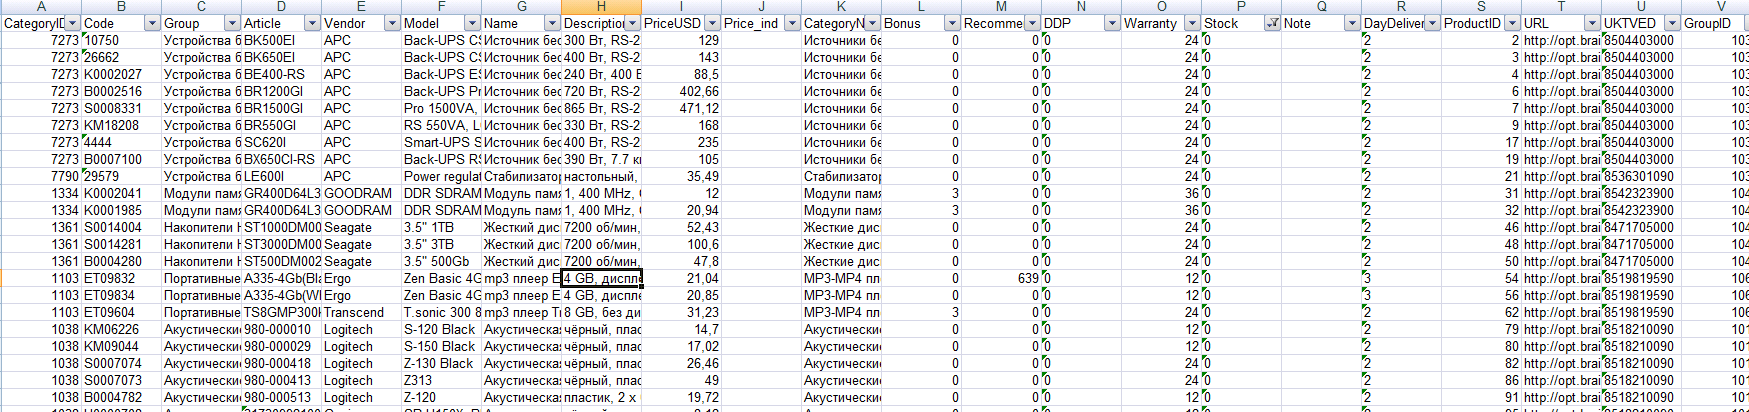Select CategoryID 7790 cell
Viewport: 1749px width, 412px height.
point(41,176)
